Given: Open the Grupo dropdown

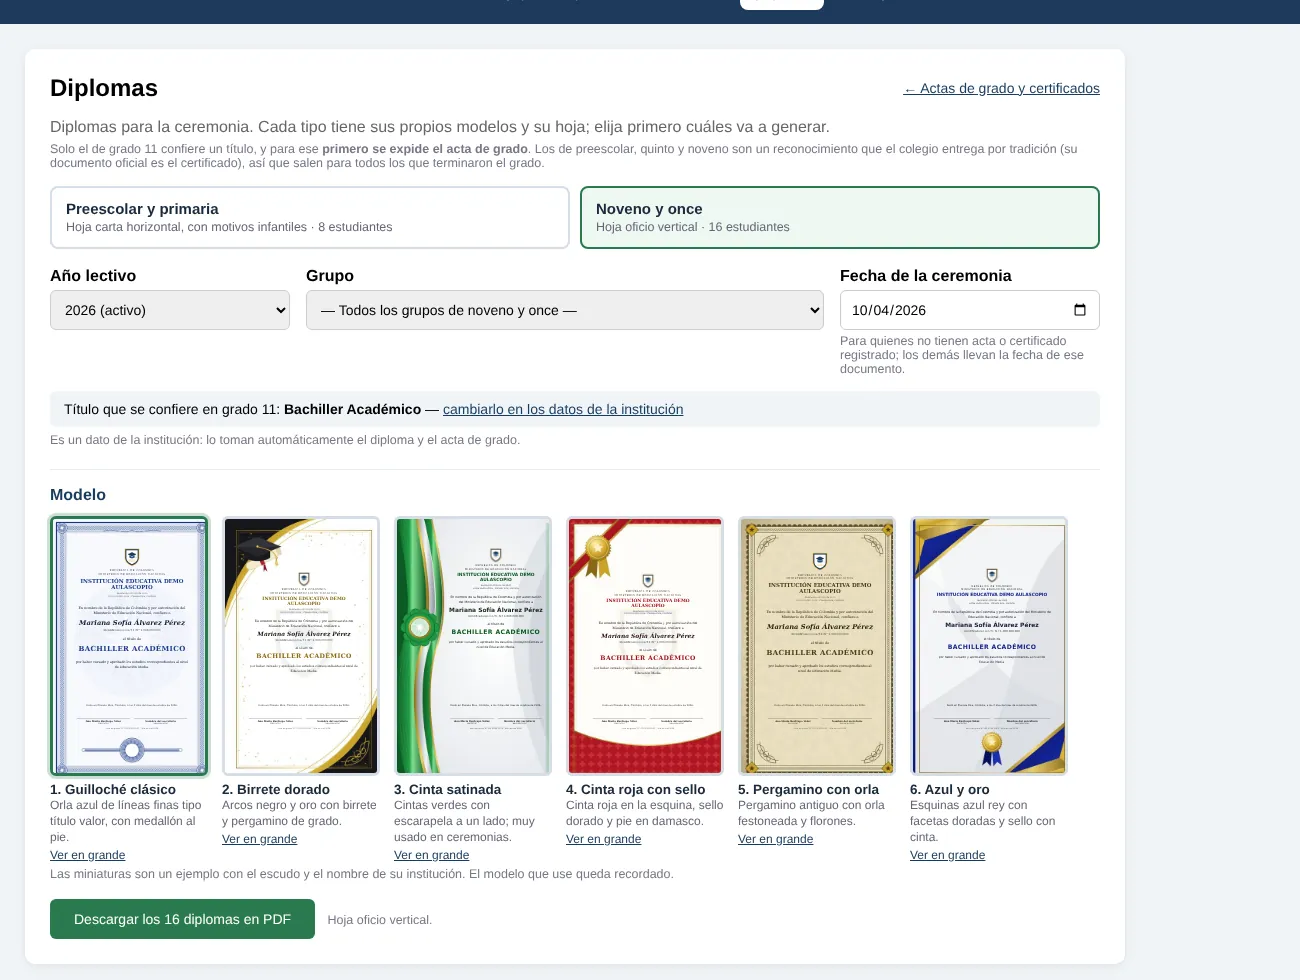Looking at the screenshot, I should tap(565, 310).
